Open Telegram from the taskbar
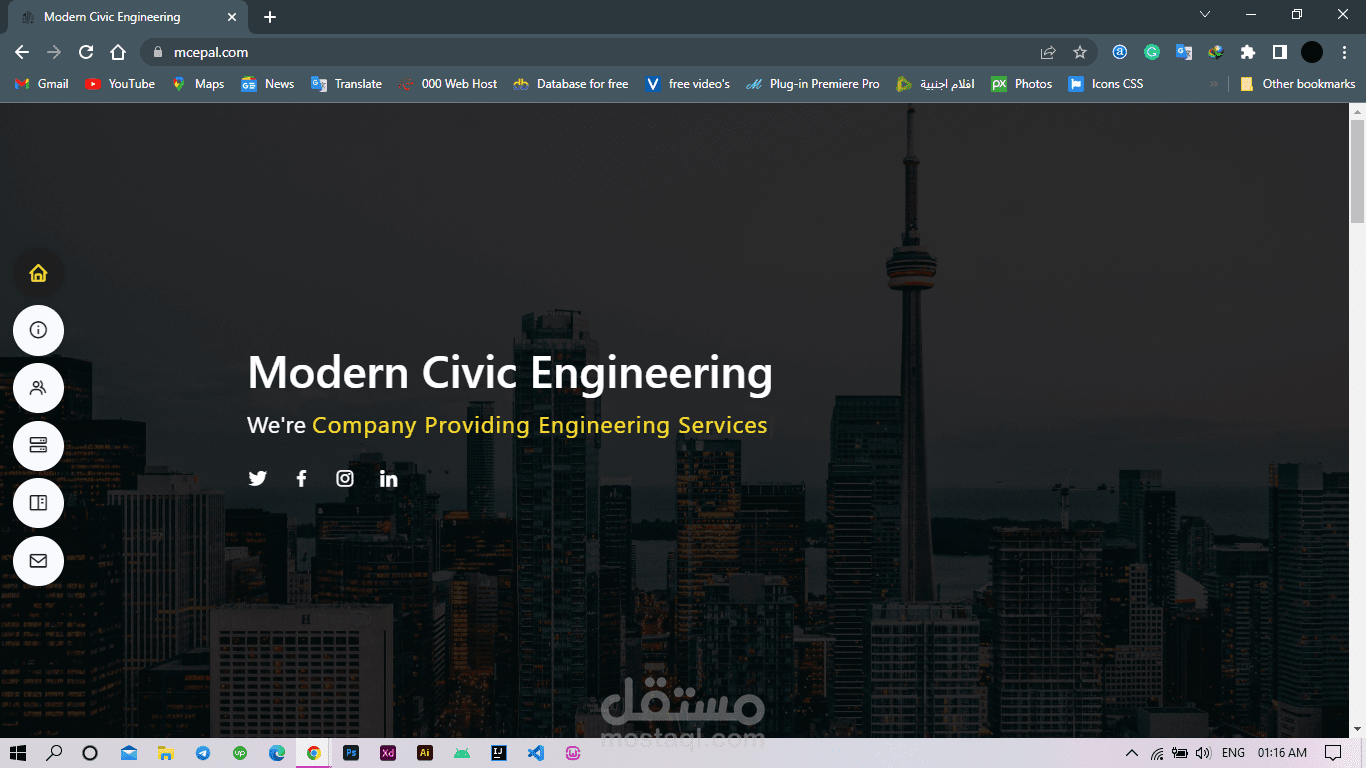Image resolution: width=1366 pixels, height=768 pixels. pos(203,753)
